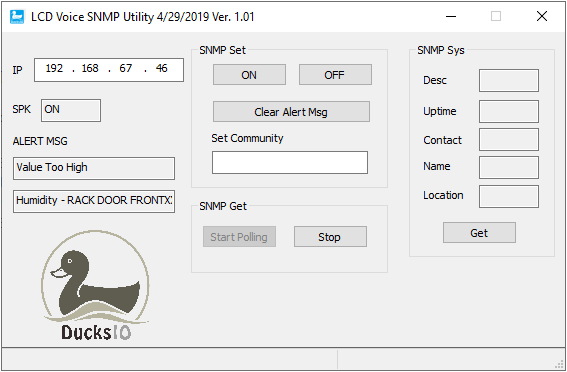
Task: Select the IP octet 168
Action: click(x=90, y=68)
